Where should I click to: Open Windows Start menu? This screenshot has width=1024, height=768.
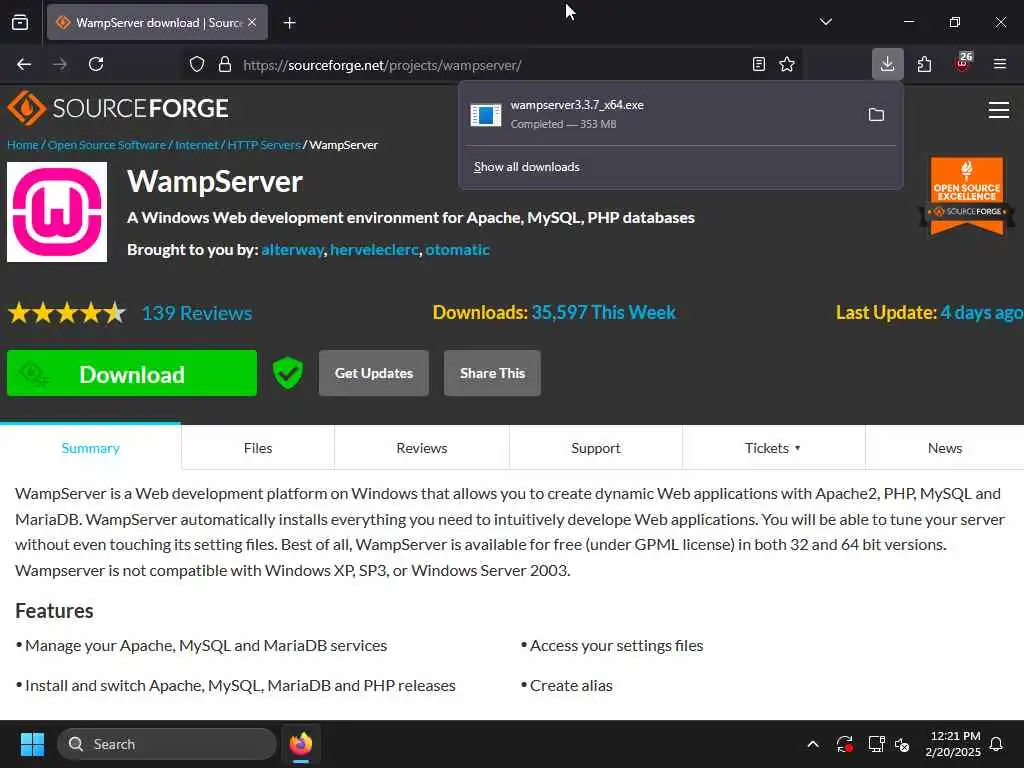[x=32, y=744]
